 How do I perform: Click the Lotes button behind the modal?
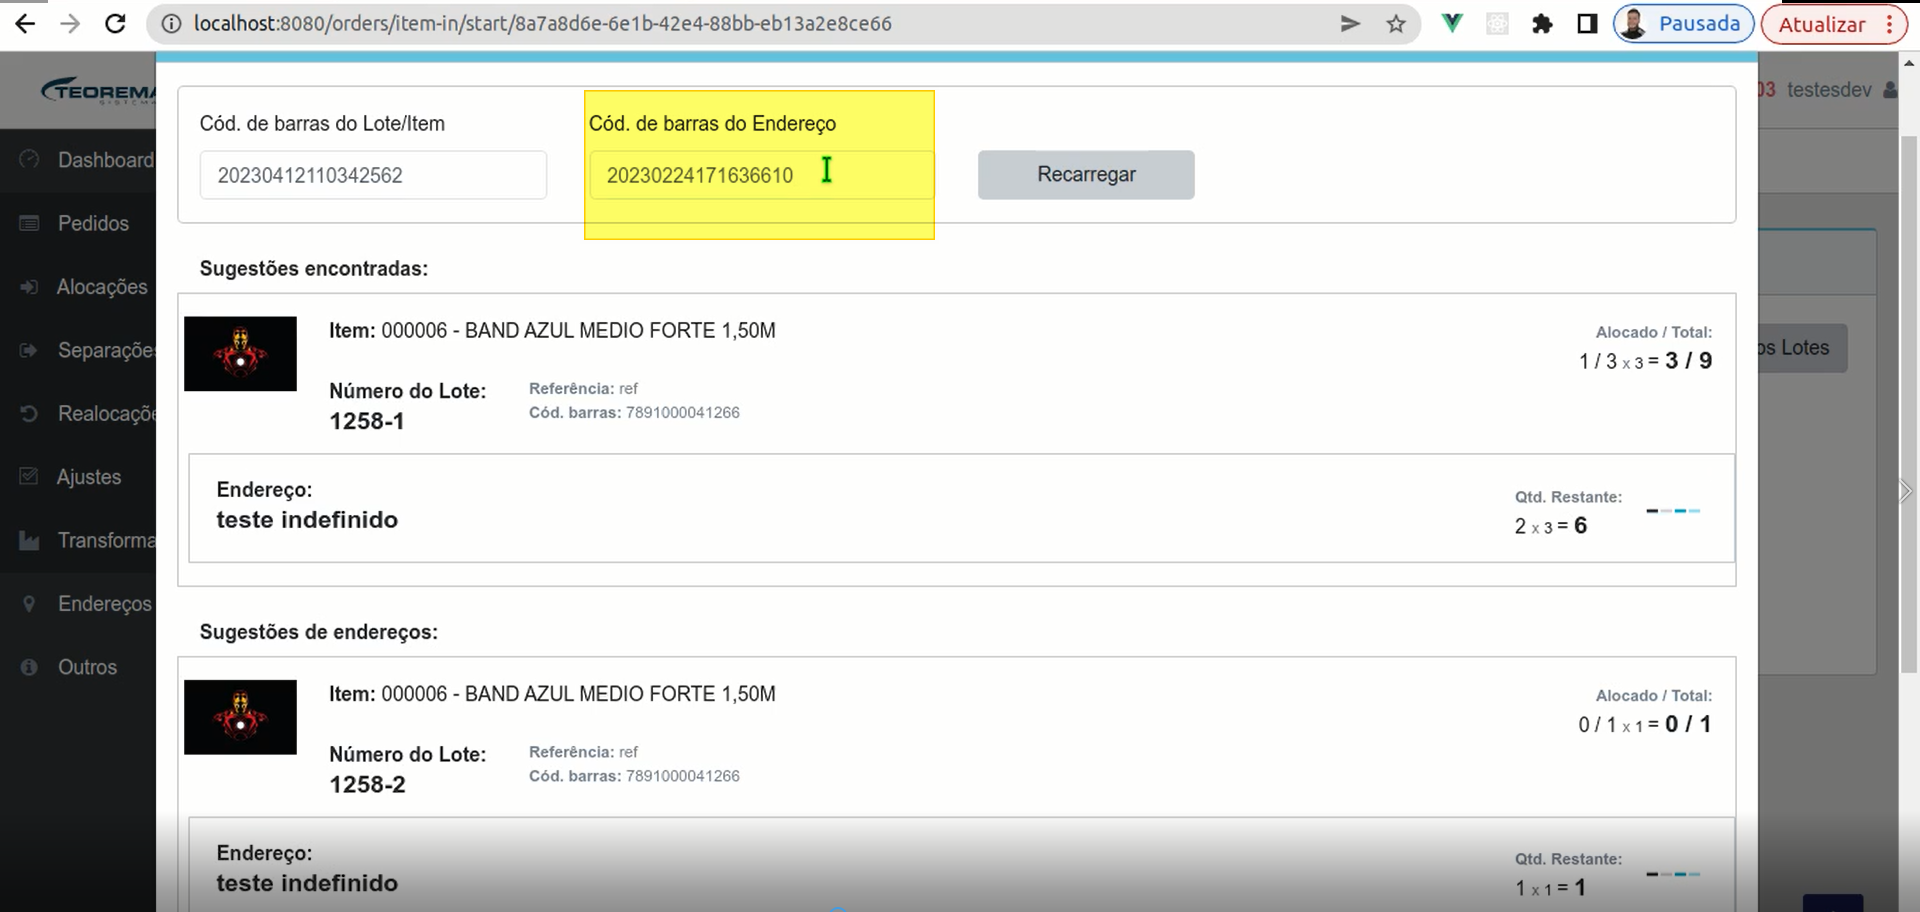(x=1803, y=348)
